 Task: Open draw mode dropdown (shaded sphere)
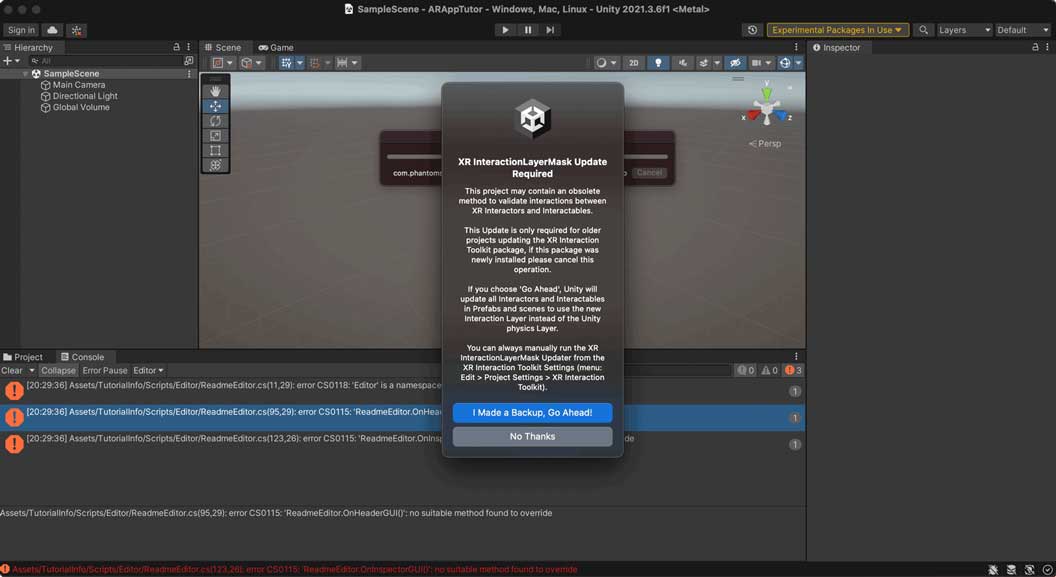tap(606, 63)
